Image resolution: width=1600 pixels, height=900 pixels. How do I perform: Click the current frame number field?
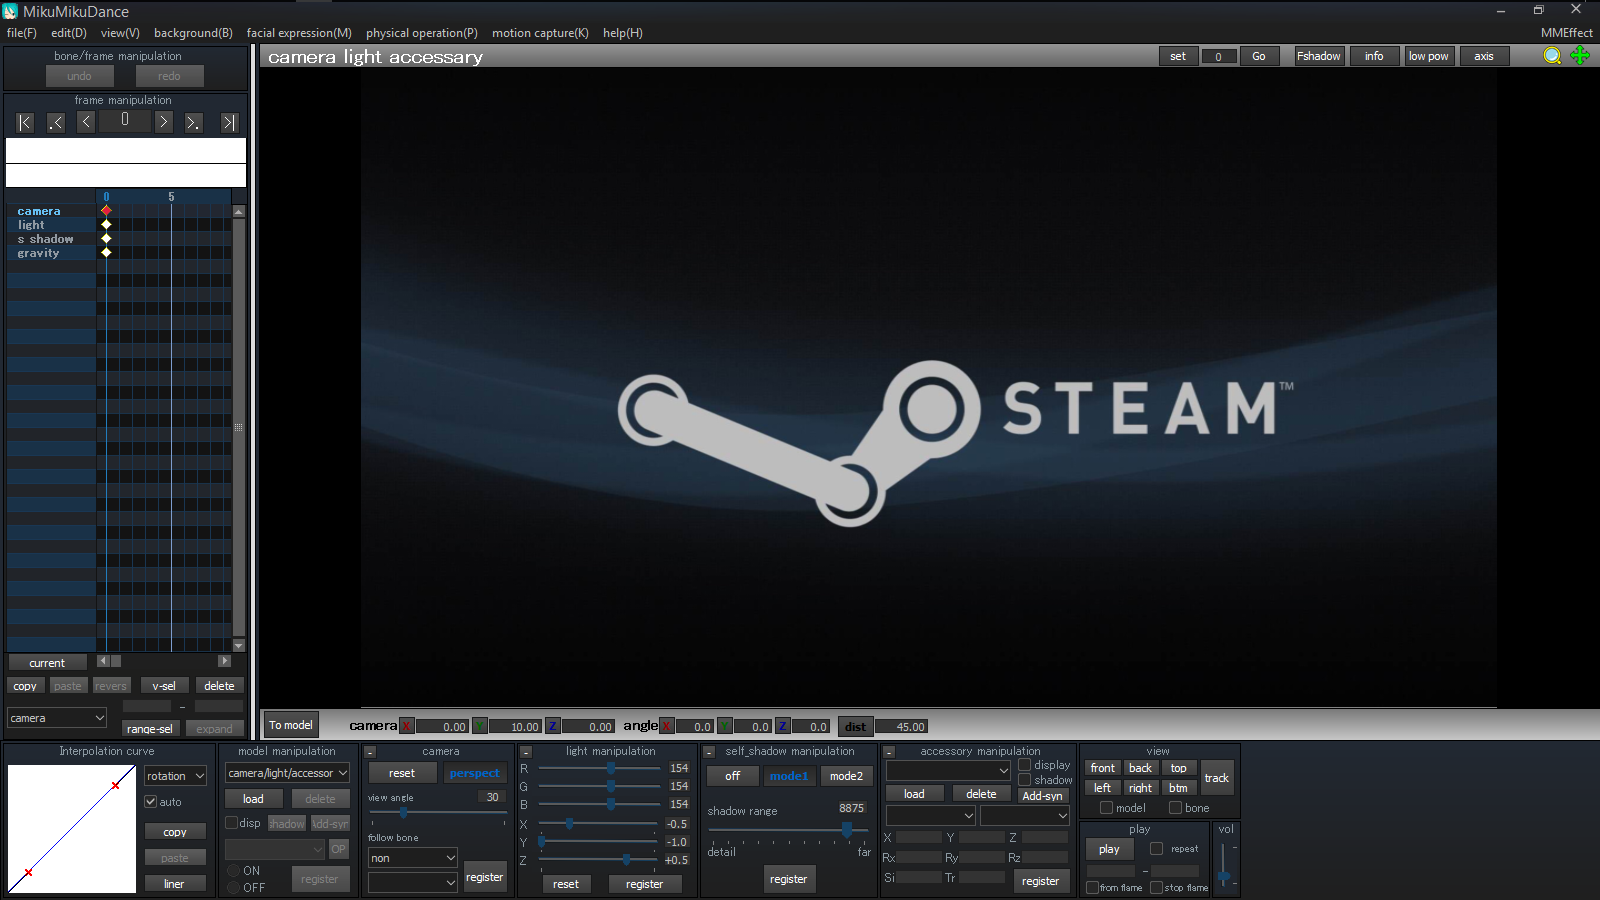pyautogui.click(x=125, y=121)
